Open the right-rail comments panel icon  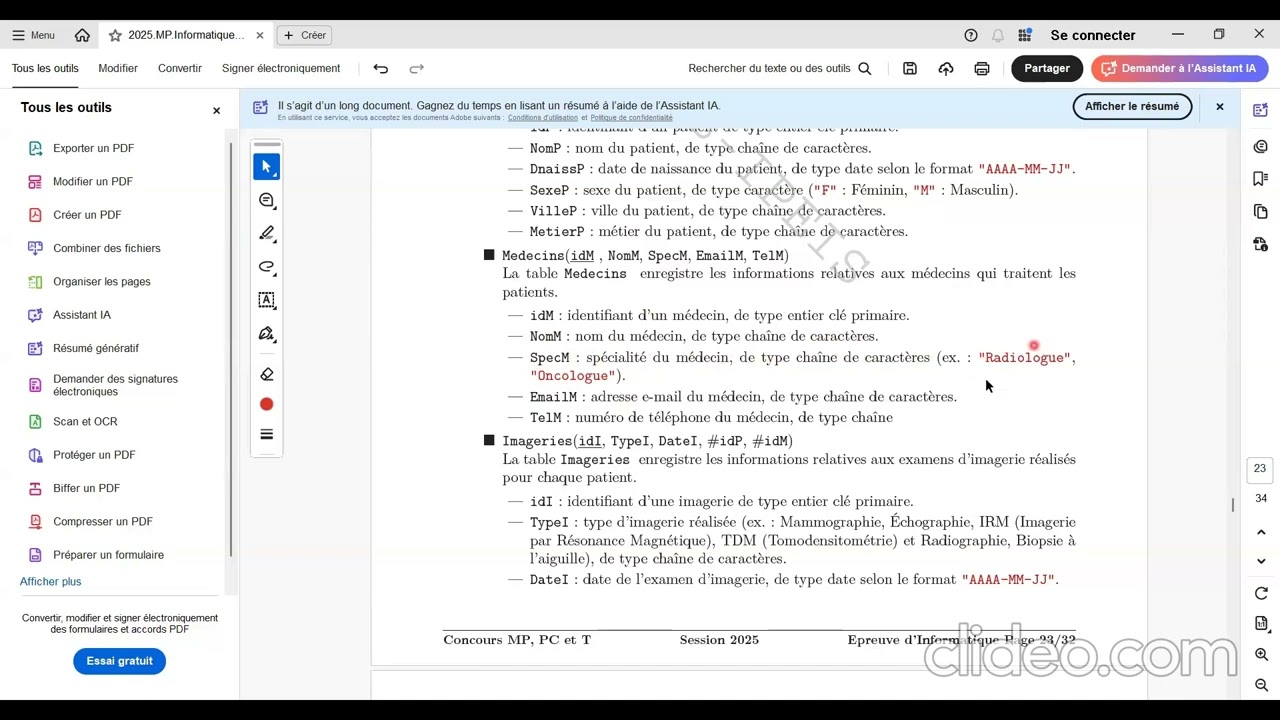point(1260,147)
